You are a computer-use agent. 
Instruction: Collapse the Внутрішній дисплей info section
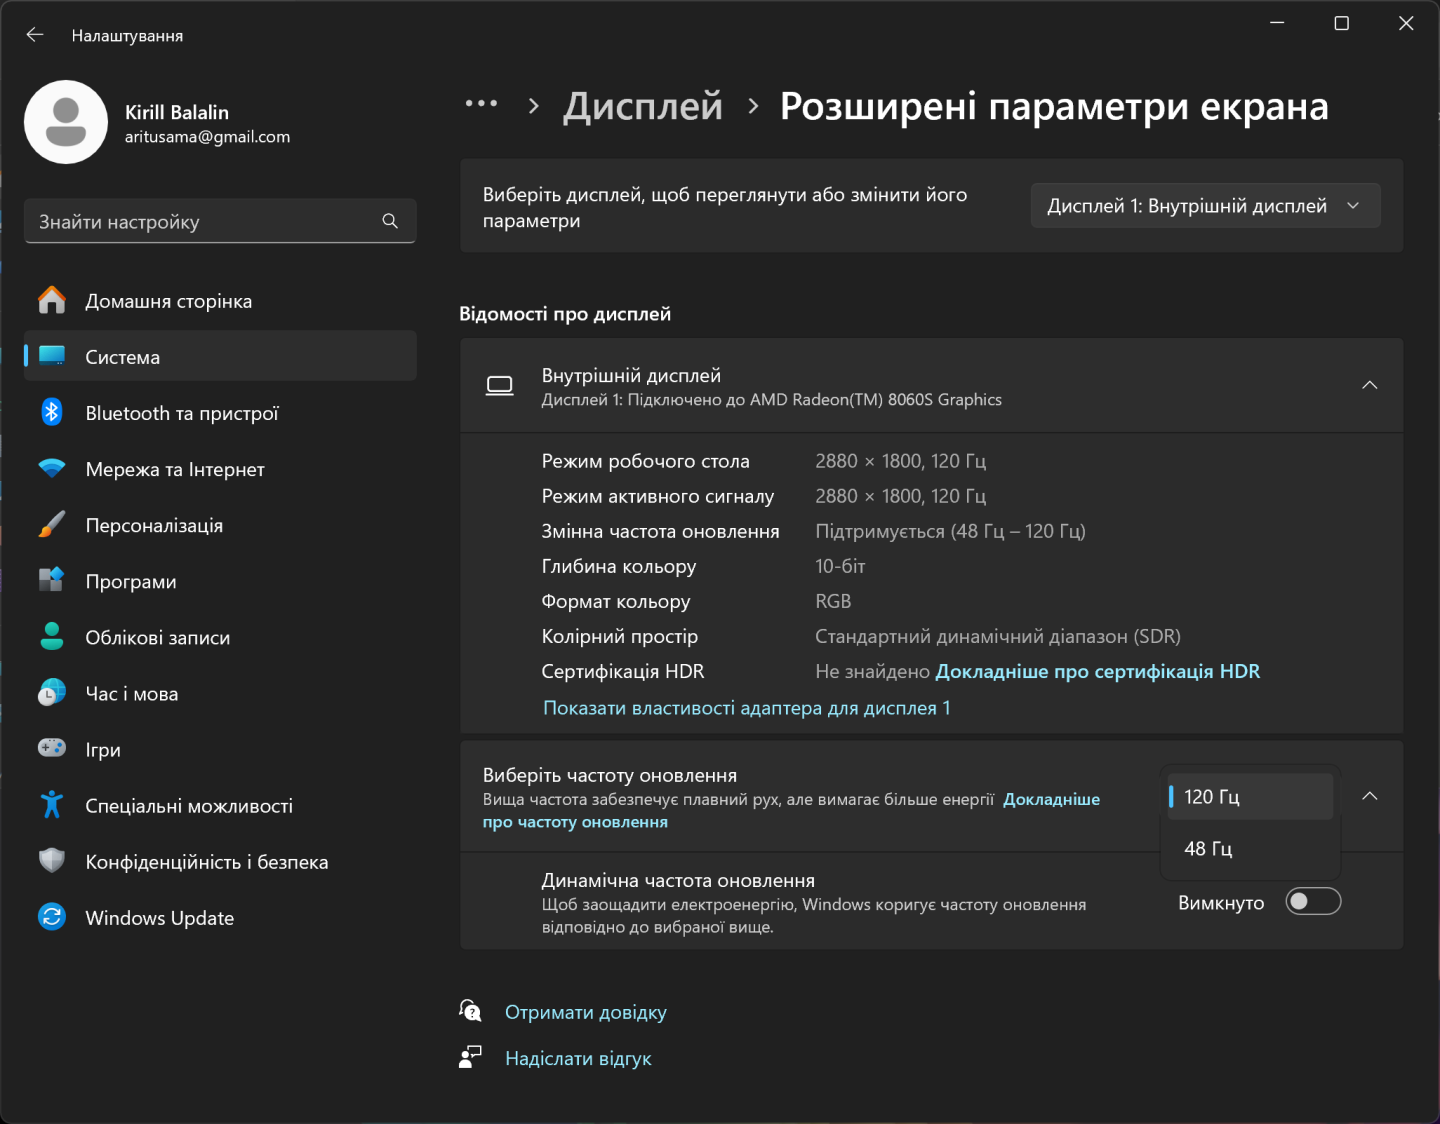point(1369,385)
